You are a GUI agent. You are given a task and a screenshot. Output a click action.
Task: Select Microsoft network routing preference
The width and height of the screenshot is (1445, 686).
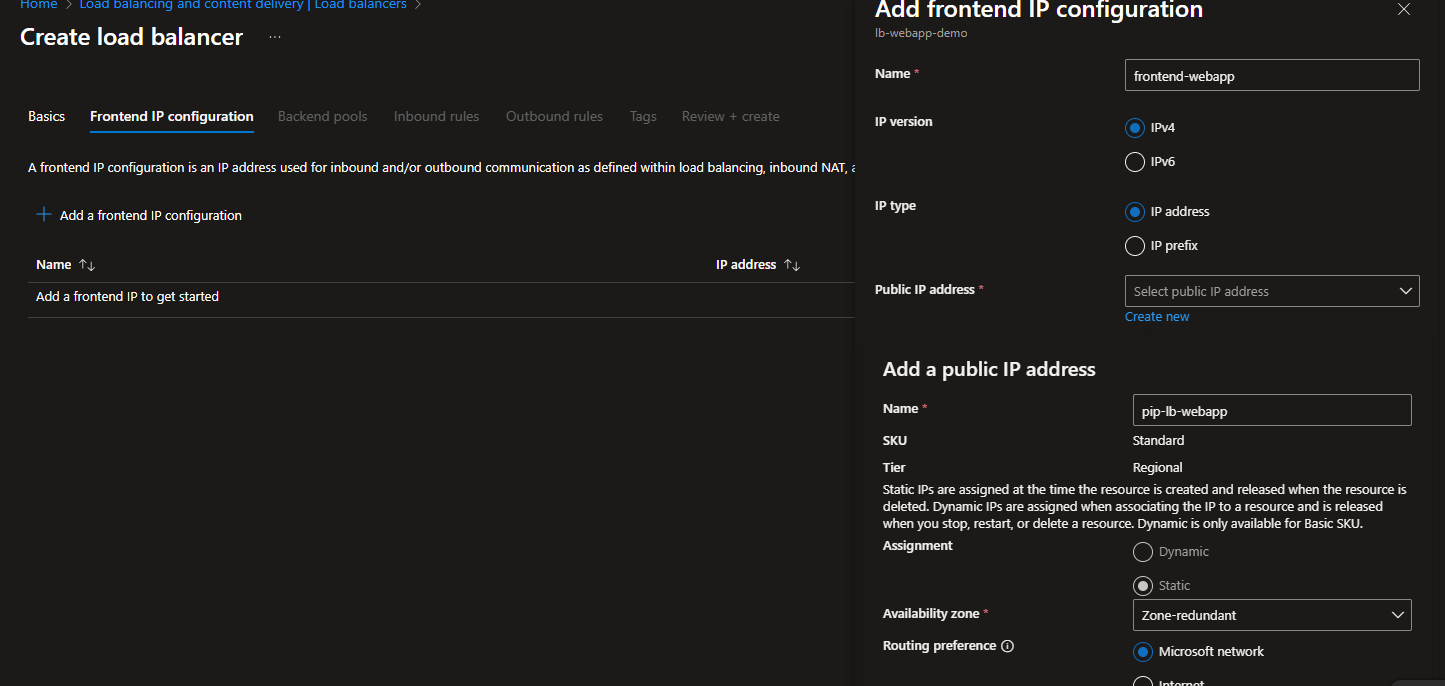click(1143, 652)
